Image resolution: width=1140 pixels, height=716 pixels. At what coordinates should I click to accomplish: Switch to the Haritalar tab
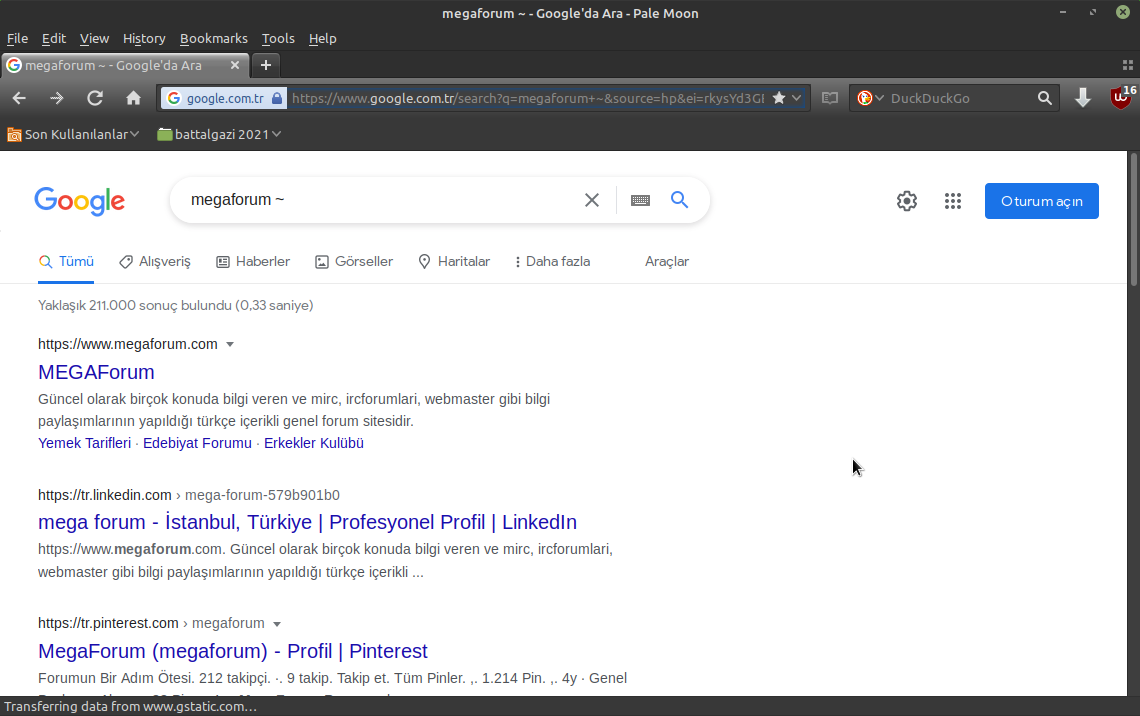(x=454, y=262)
